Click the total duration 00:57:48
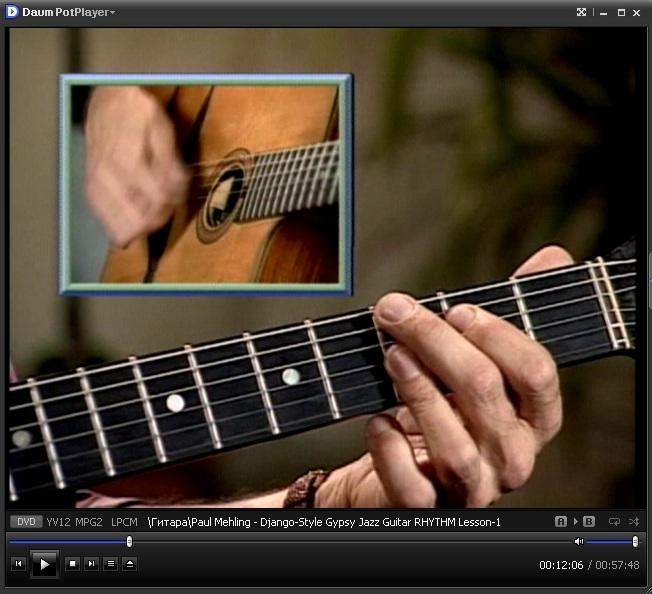Viewport: 652px width, 594px height. [x=617, y=565]
